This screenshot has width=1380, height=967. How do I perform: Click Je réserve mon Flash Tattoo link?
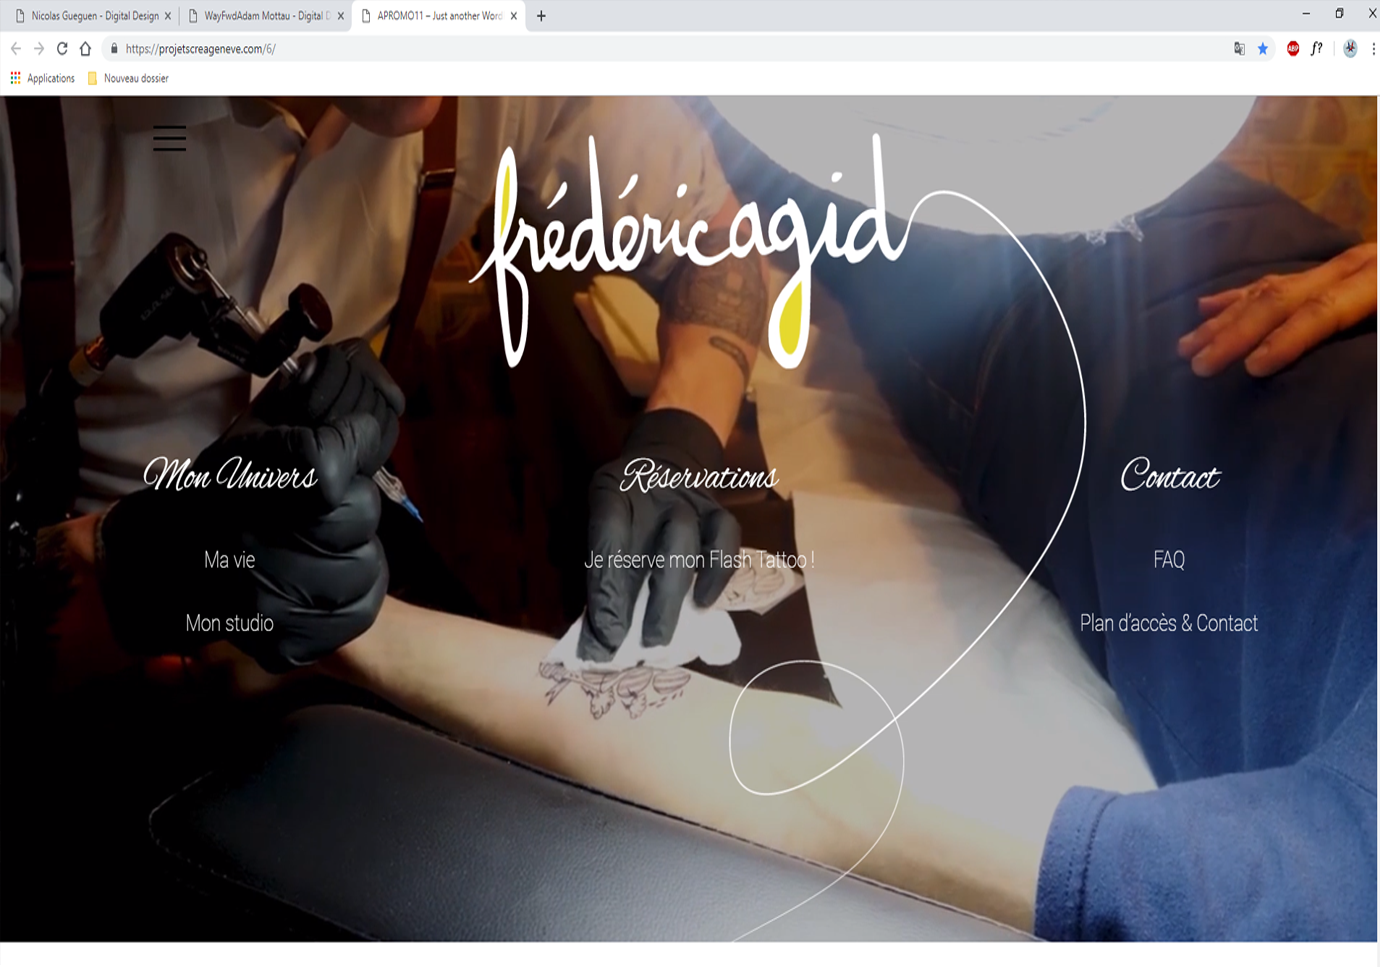pyautogui.click(x=699, y=560)
